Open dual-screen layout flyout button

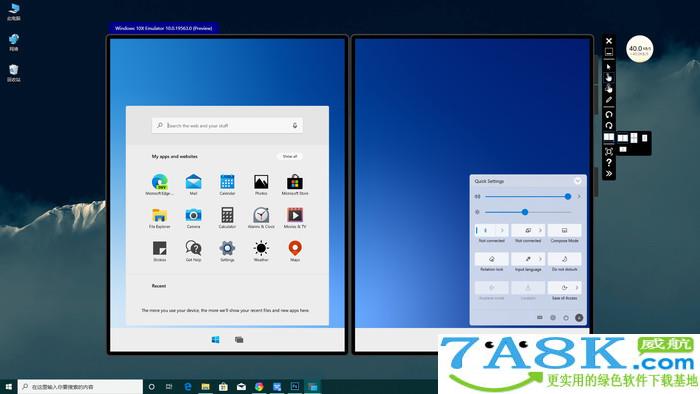click(x=608, y=137)
